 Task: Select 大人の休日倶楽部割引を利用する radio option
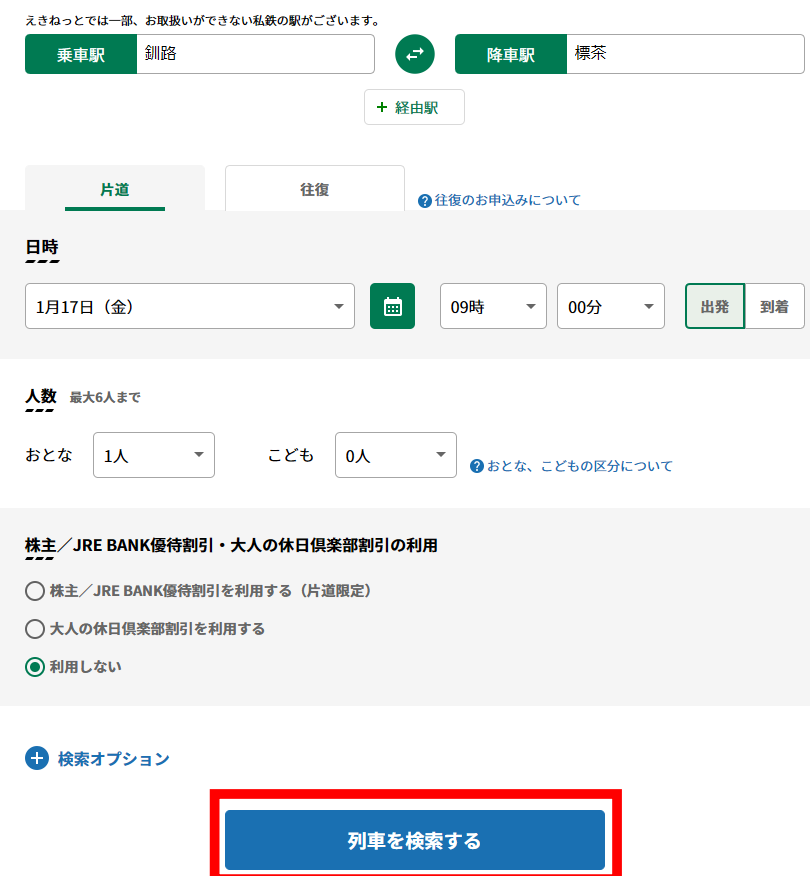(35, 629)
